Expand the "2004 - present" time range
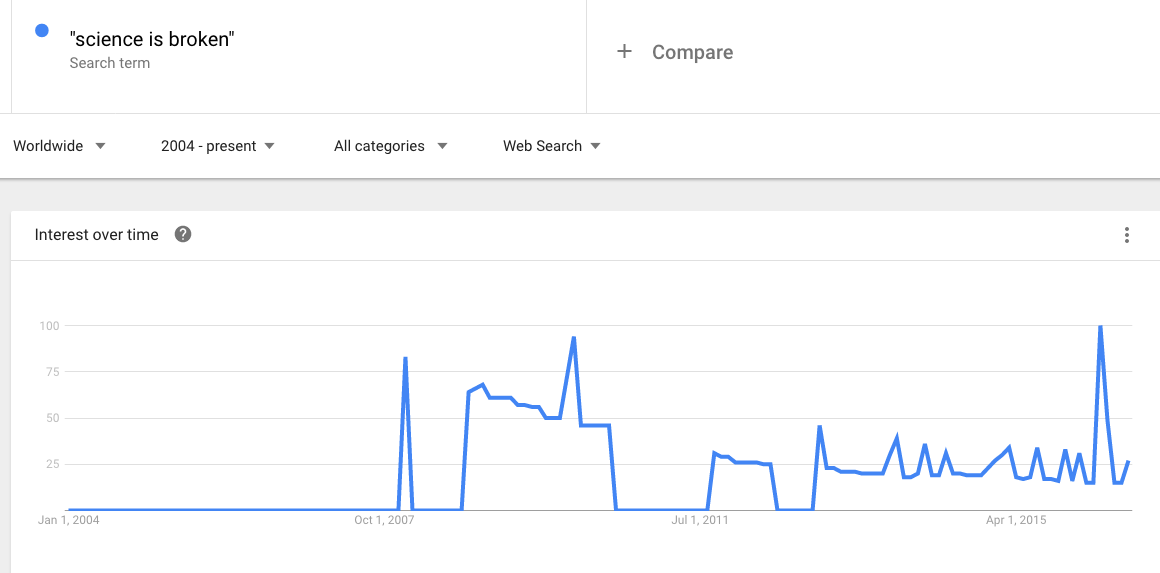Viewport: 1160px width, 573px height. (x=217, y=146)
